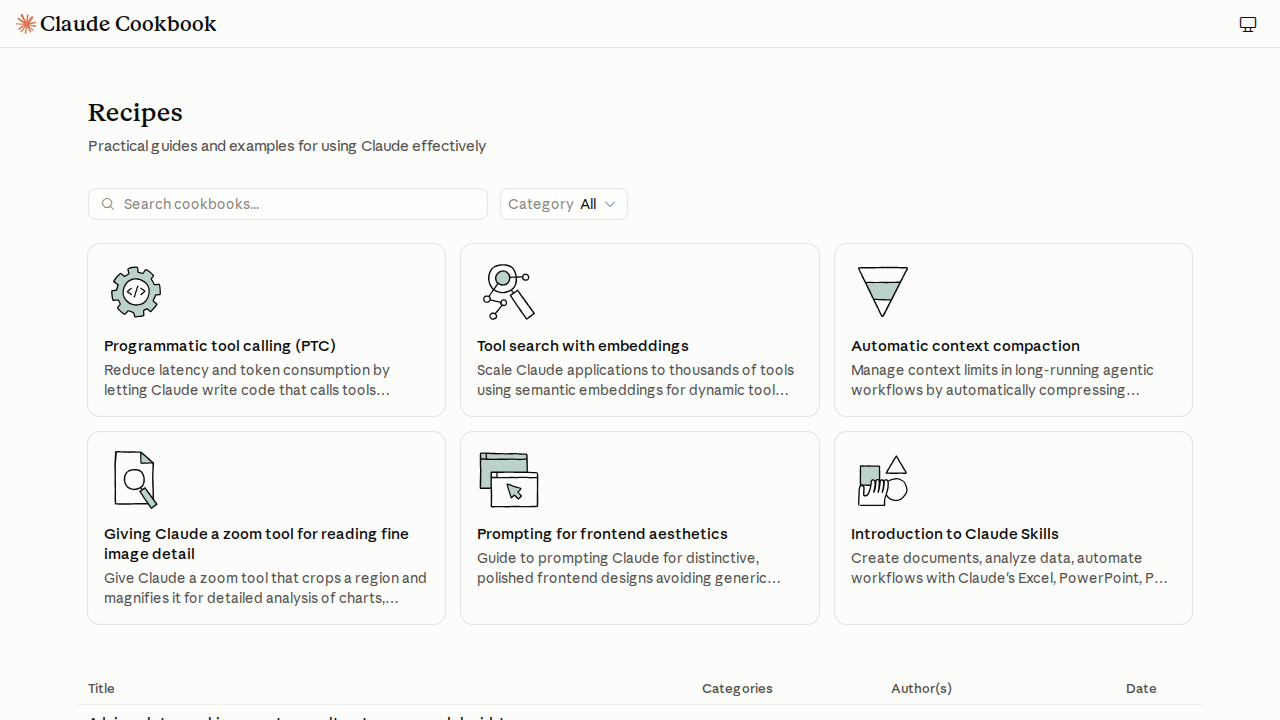Click 'Manage context limits in long-running' description

pyautogui.click(x=1002, y=380)
